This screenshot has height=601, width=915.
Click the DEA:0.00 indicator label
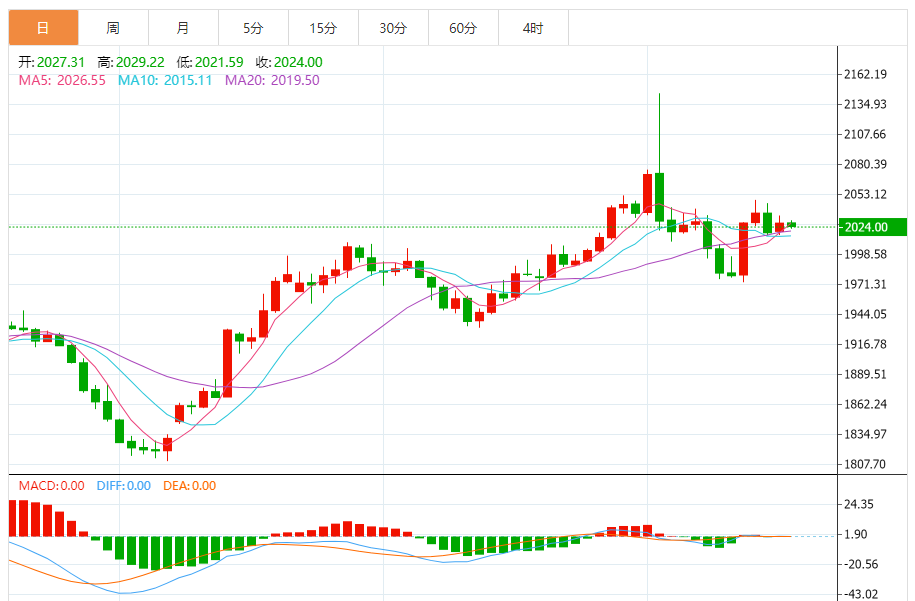(190, 485)
